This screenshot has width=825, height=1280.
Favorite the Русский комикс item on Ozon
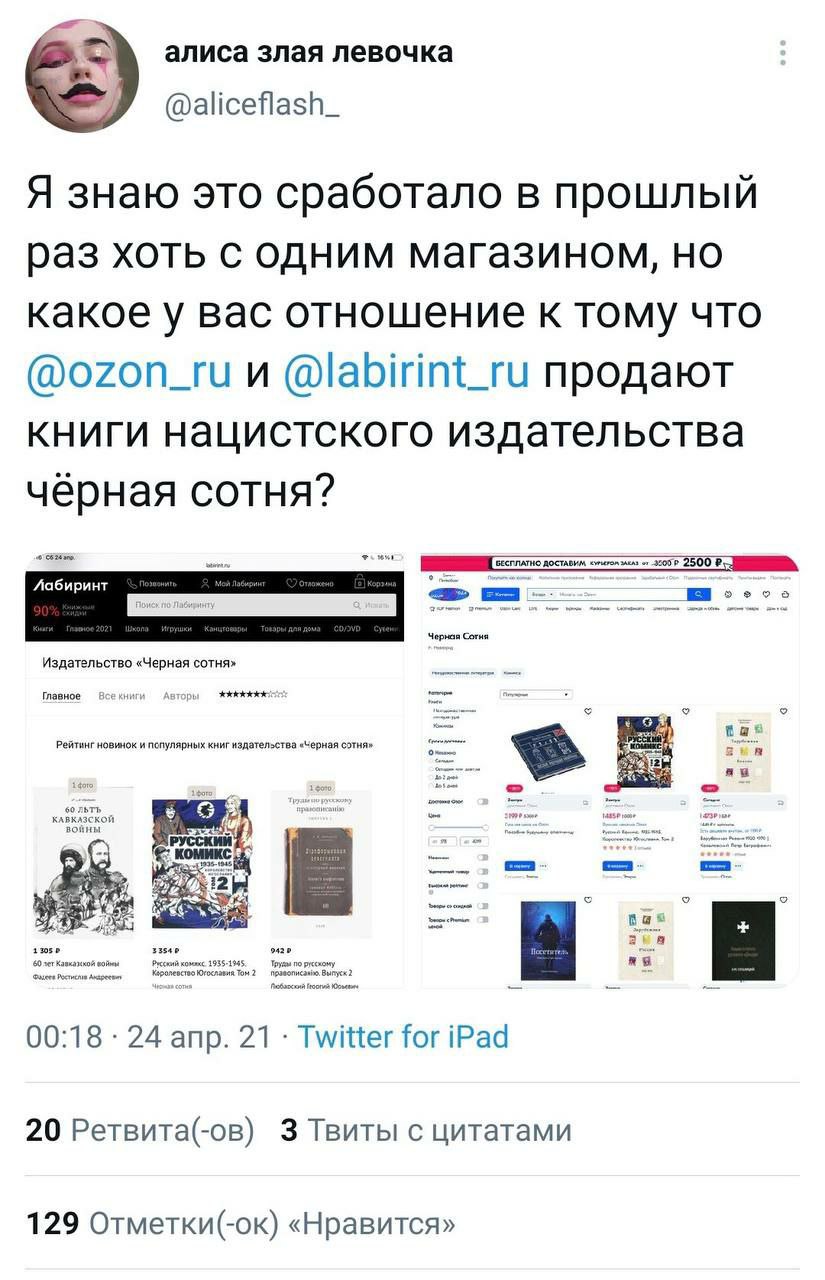click(686, 711)
